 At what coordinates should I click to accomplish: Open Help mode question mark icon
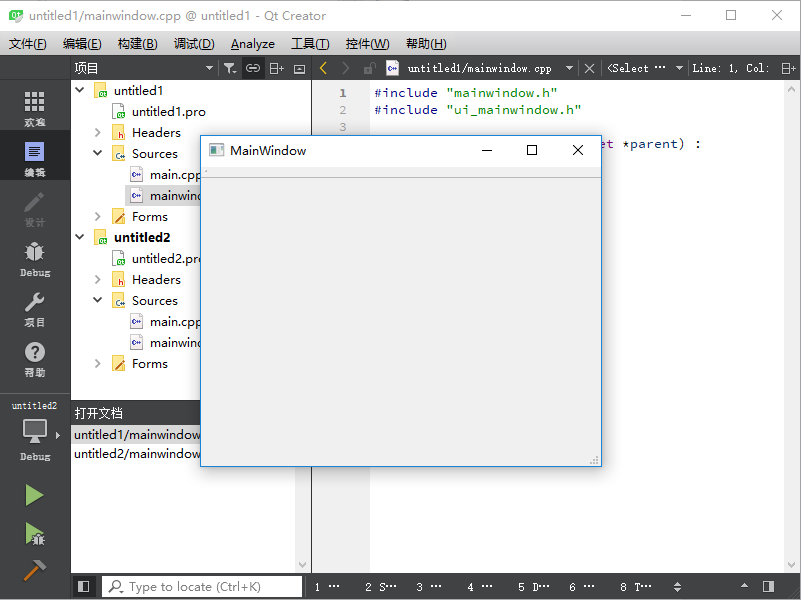point(34,359)
